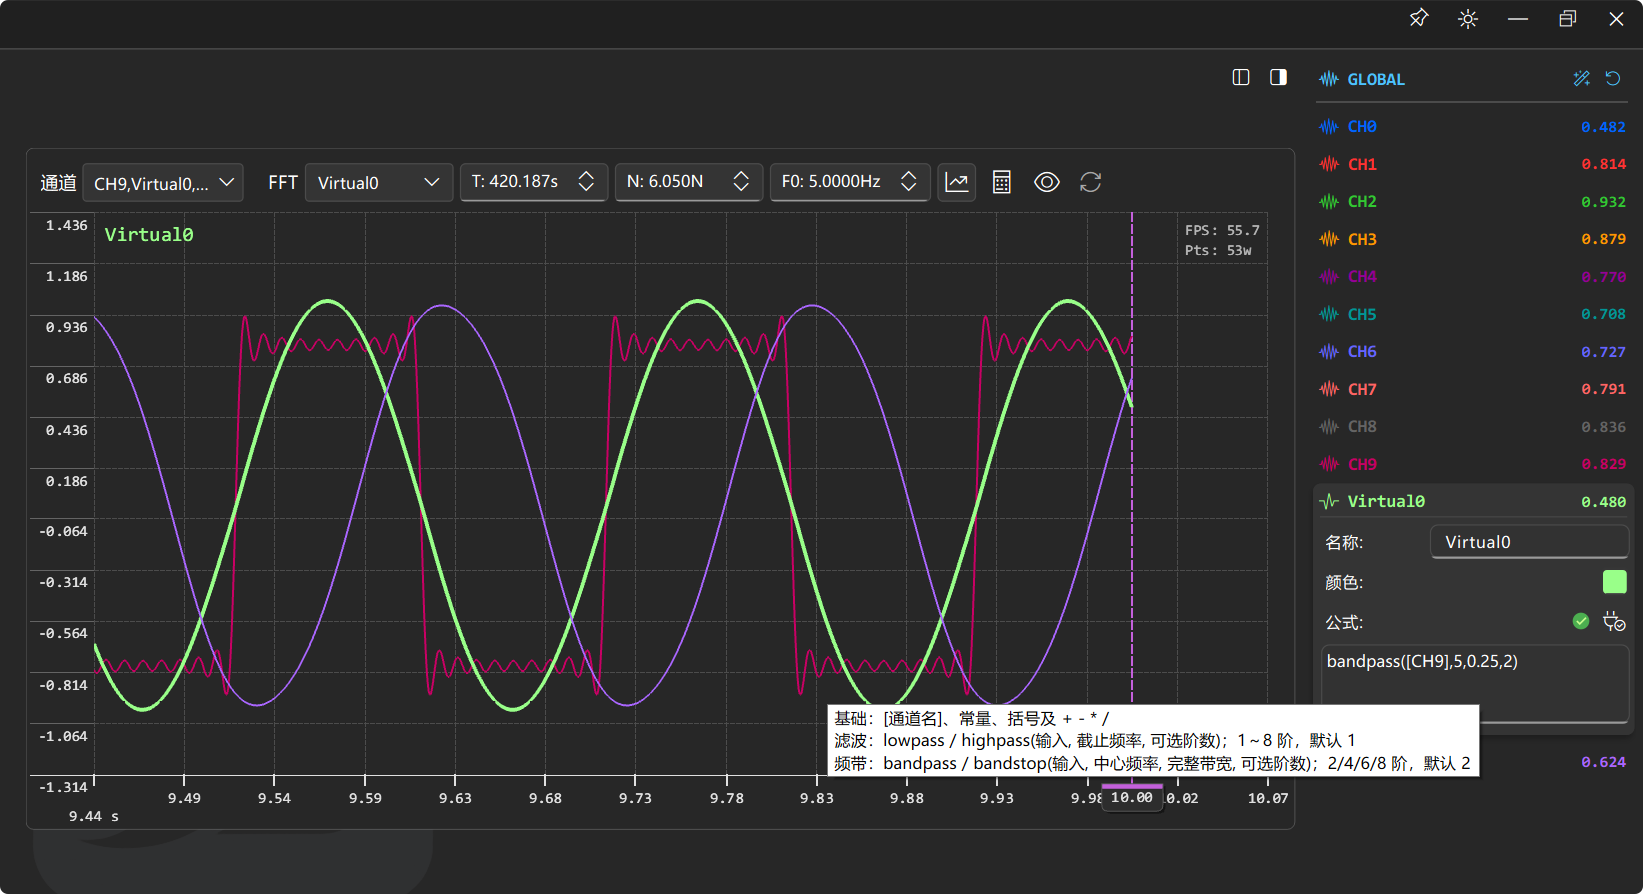
Task: Select the GLOBAL header label
Action: (x=1376, y=79)
